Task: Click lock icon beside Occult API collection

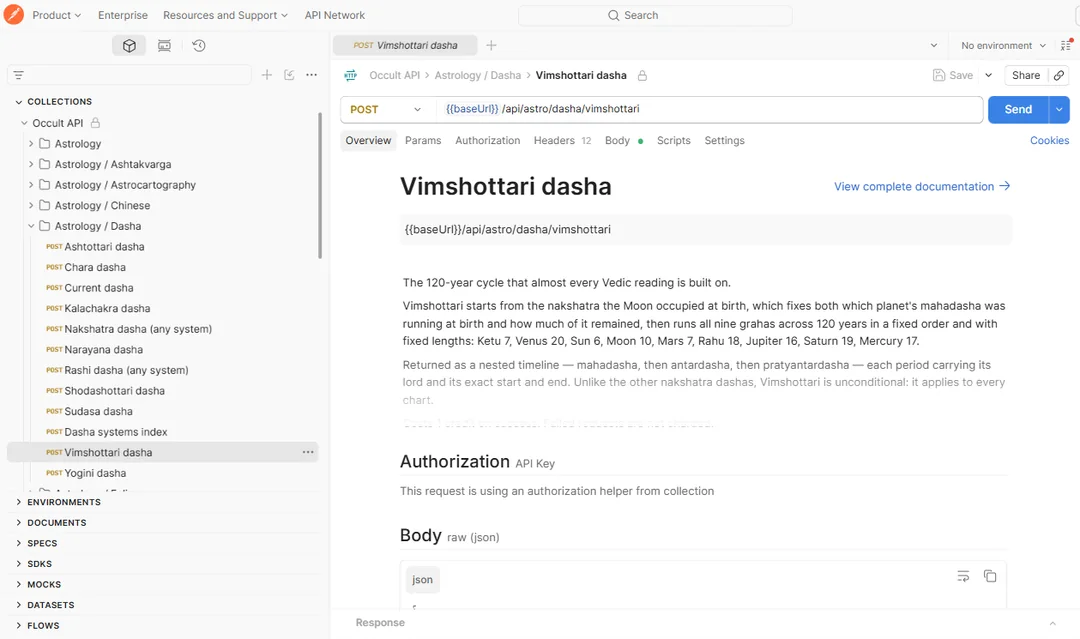Action: (x=96, y=123)
